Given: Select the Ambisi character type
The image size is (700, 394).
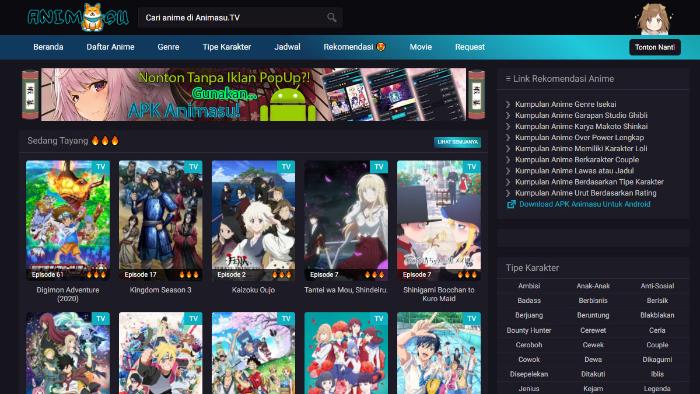Looking at the screenshot, I should tap(529, 286).
